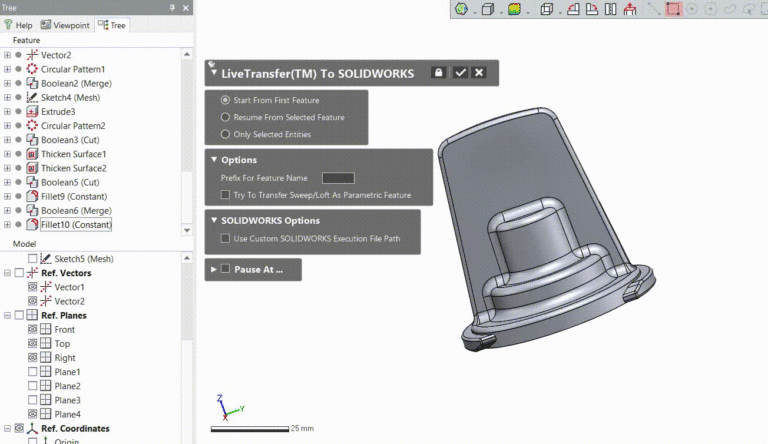Viewport: 768px width, 444px height.
Task: Select Sketch4 (Mesh) in feature tree
Action: tap(71, 98)
